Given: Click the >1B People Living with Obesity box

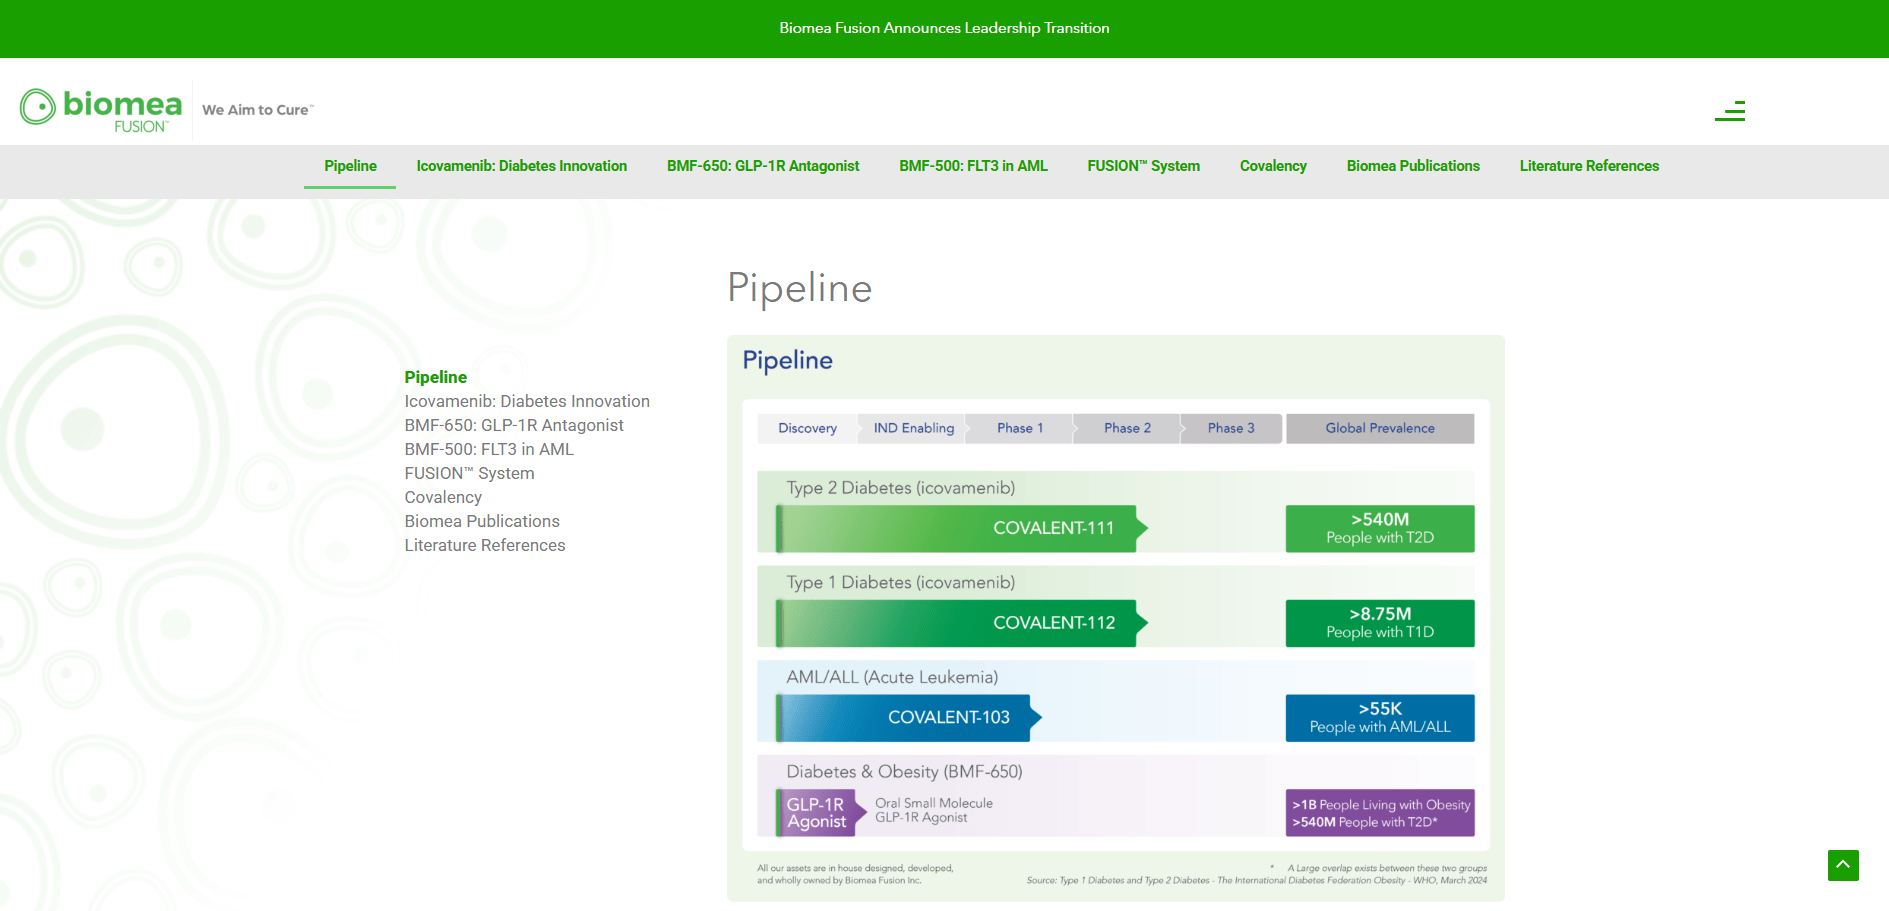Looking at the screenshot, I should click(x=1380, y=813).
